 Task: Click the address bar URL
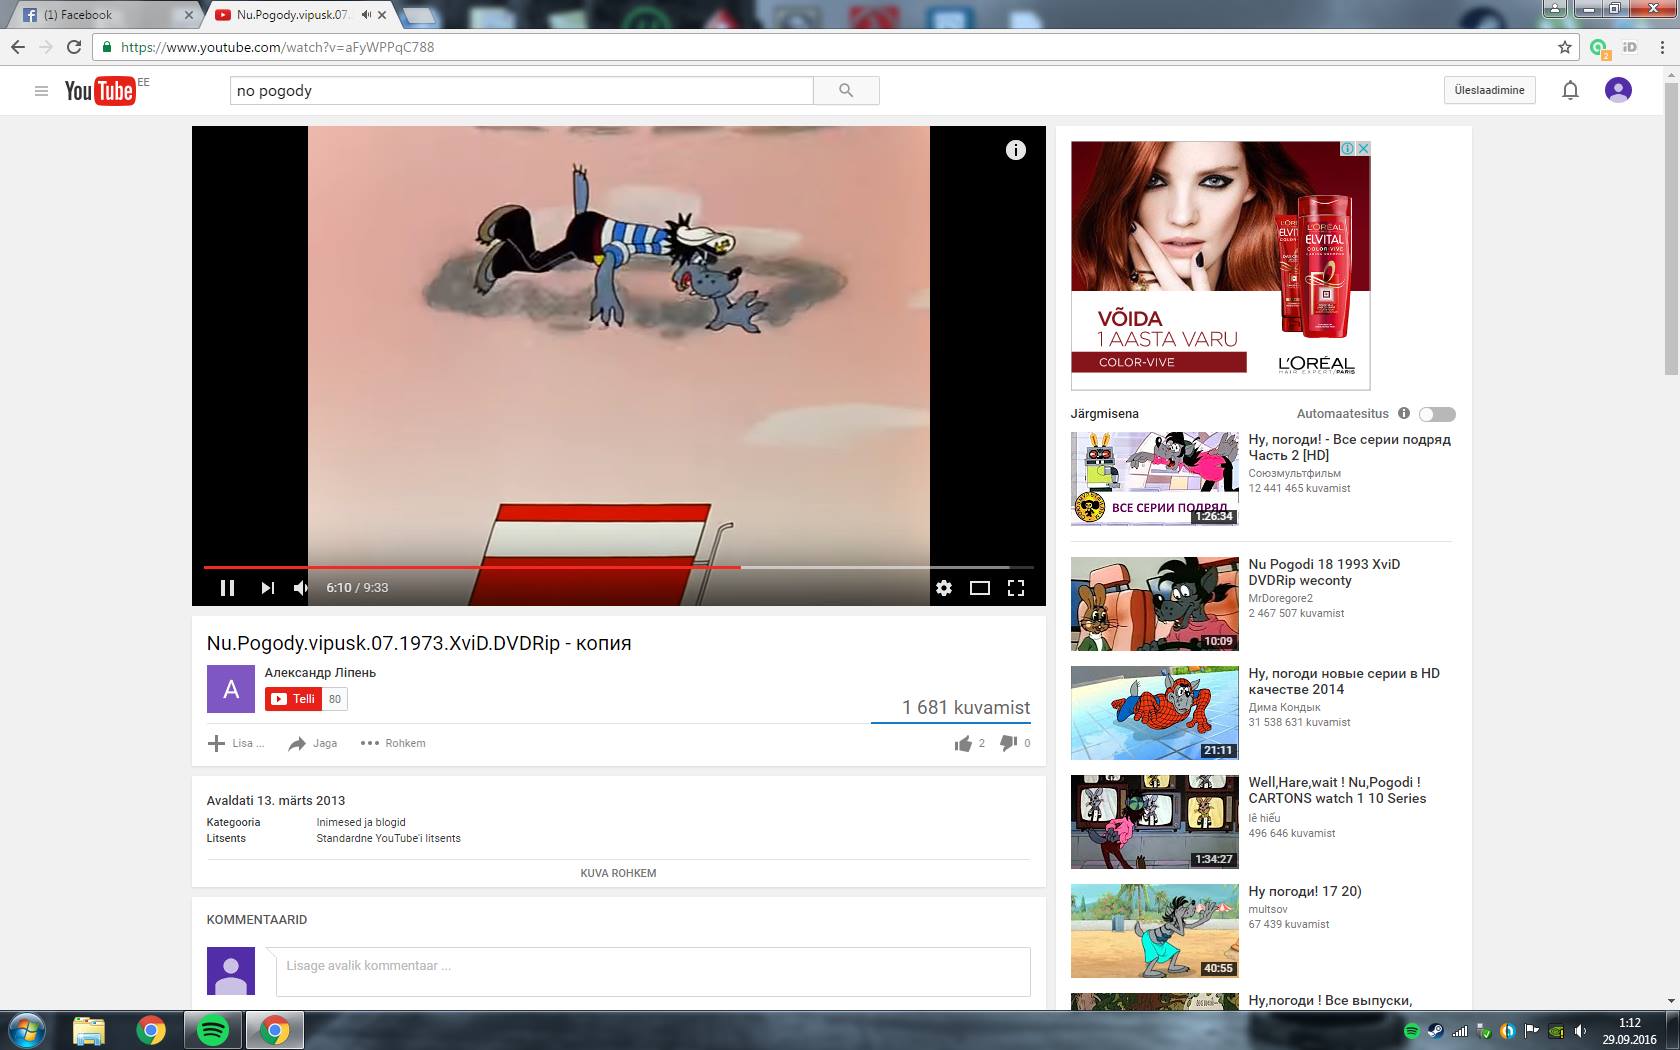point(277,47)
